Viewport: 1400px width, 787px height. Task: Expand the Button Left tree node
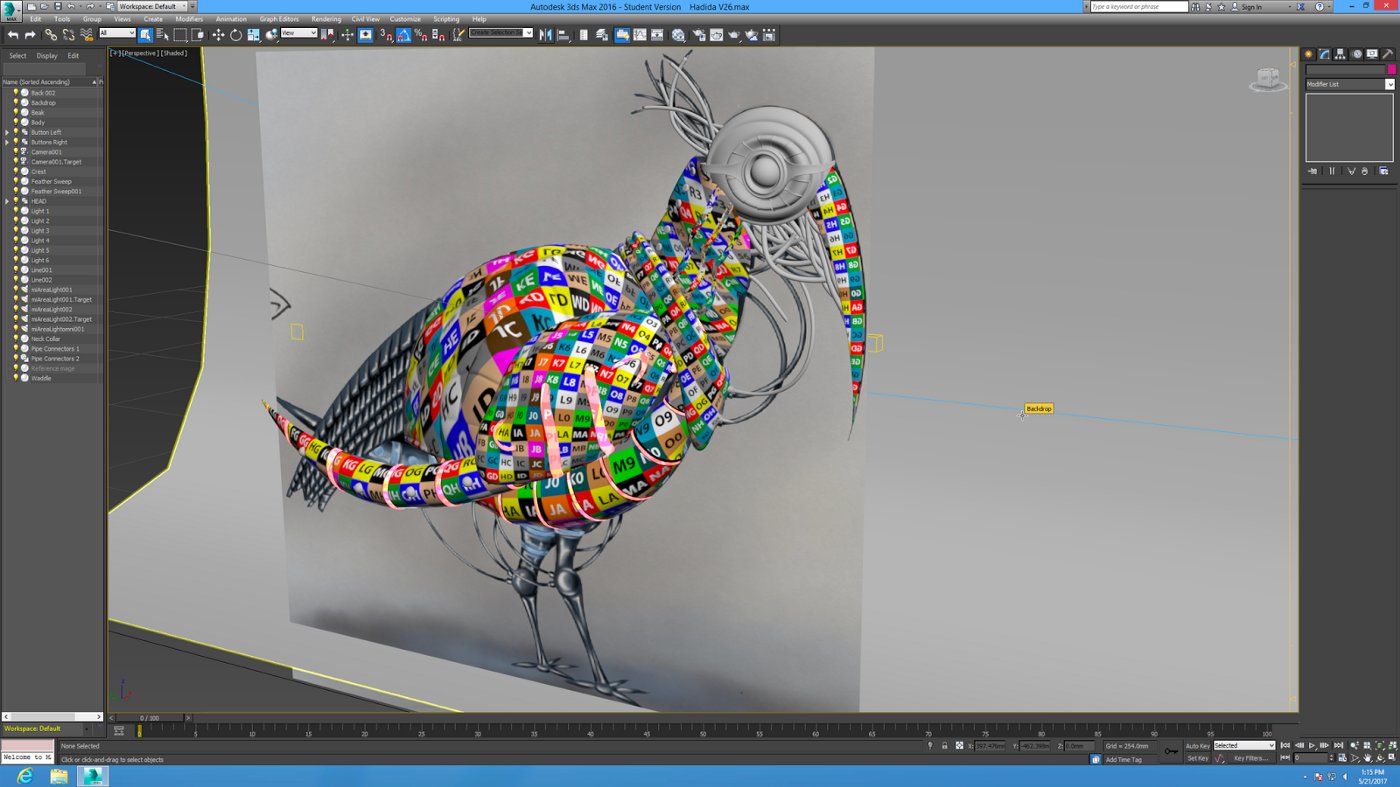7,132
